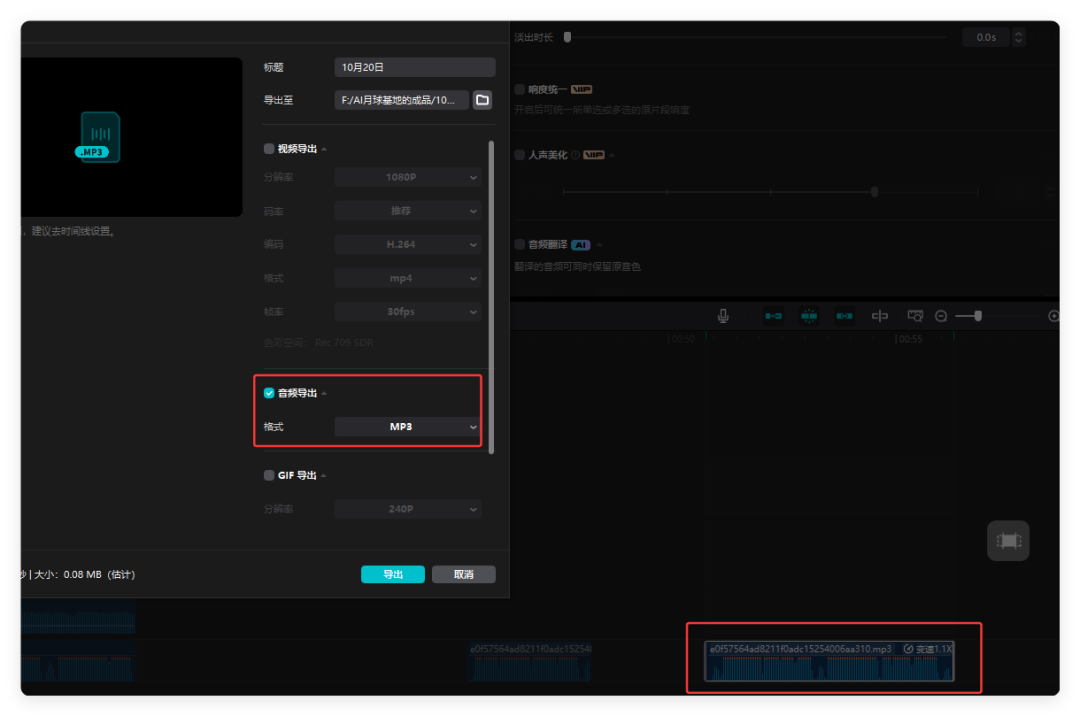The height and width of the screenshot is (716, 1080).
Task: Click the folder icon to browse export location
Action: pyautogui.click(x=482, y=100)
